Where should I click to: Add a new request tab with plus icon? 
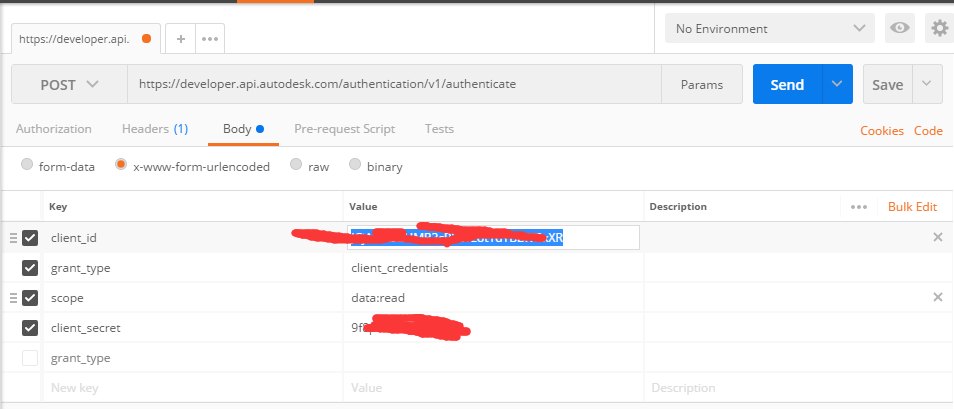[180, 39]
